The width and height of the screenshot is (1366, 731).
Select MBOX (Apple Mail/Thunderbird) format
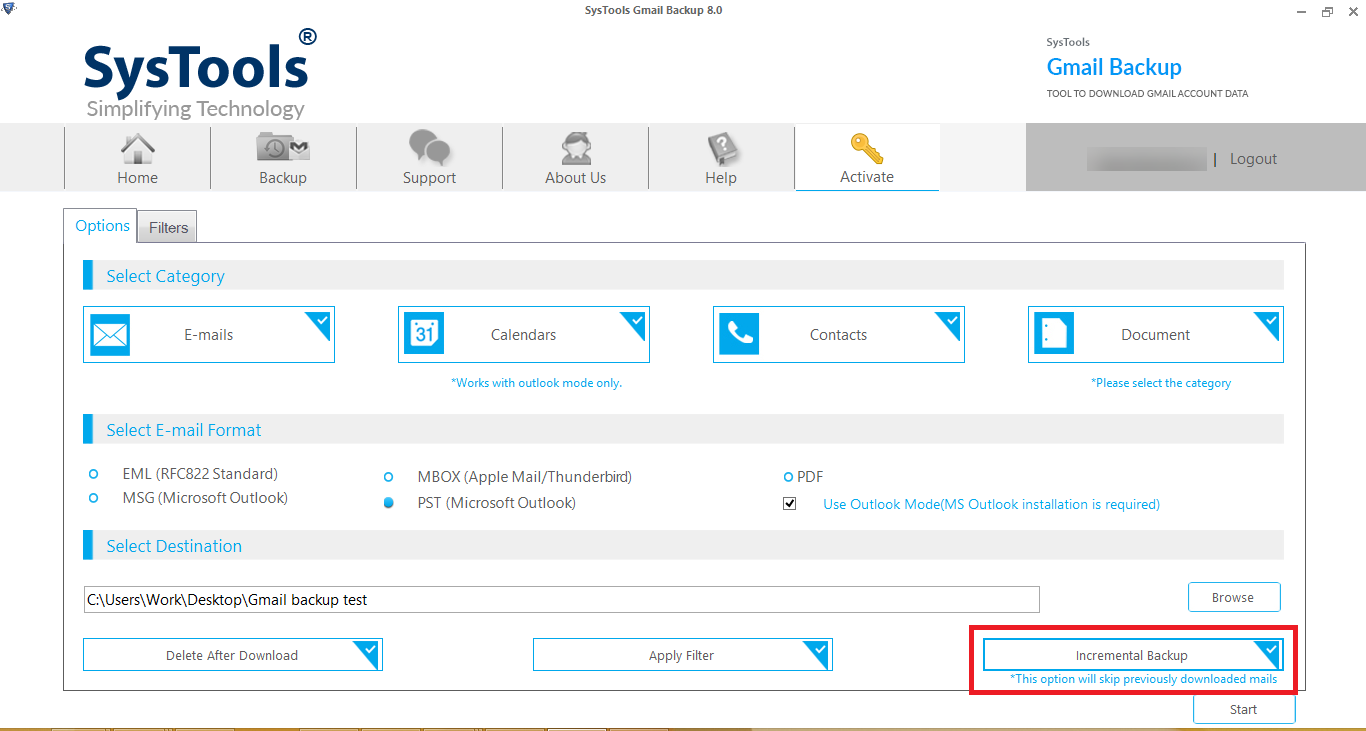click(x=388, y=477)
